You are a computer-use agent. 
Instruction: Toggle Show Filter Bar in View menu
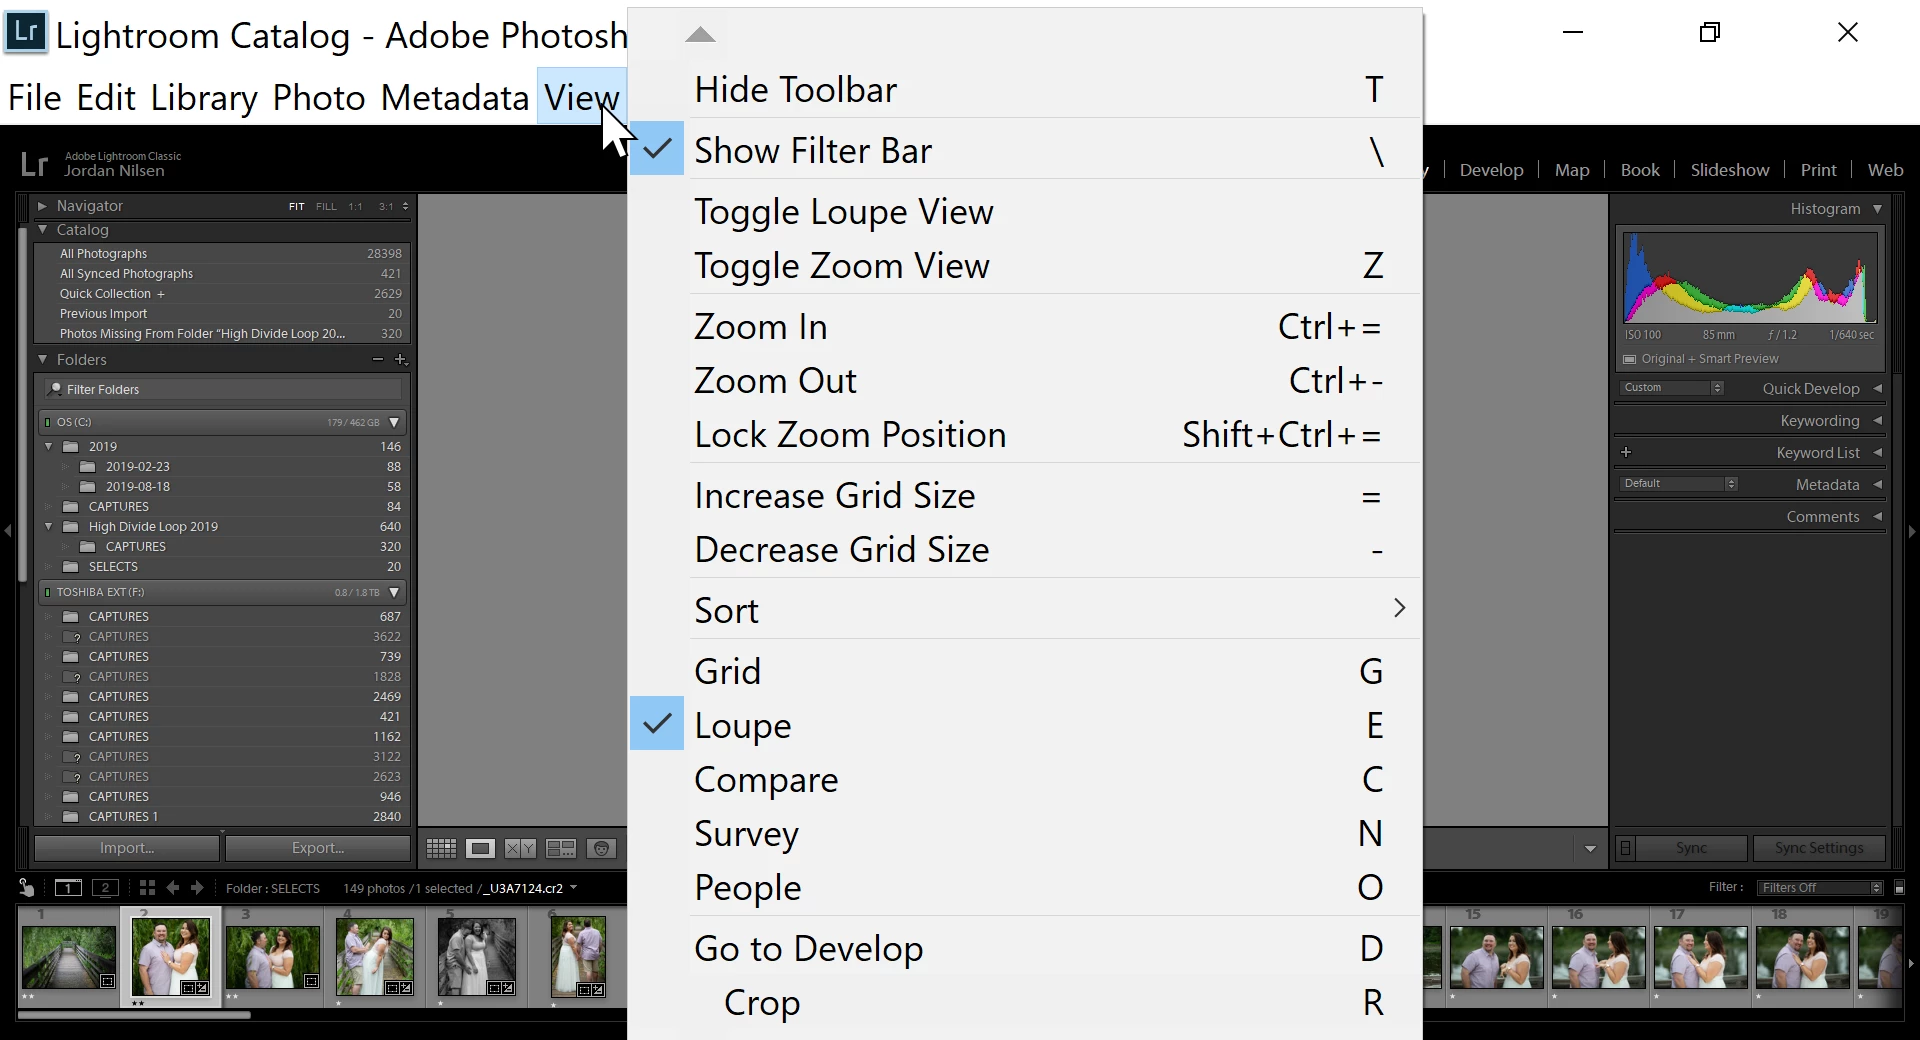click(x=812, y=151)
